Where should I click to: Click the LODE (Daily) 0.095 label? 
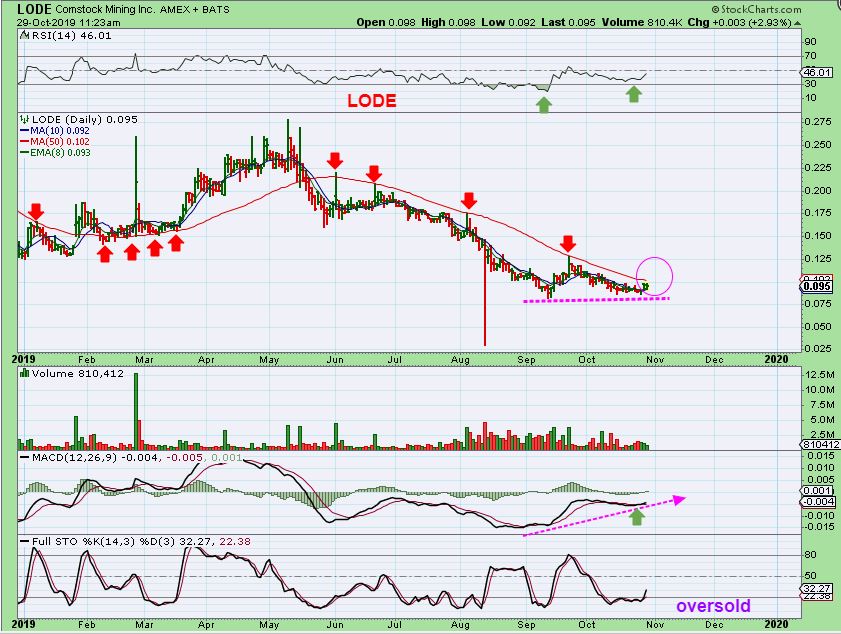click(85, 119)
